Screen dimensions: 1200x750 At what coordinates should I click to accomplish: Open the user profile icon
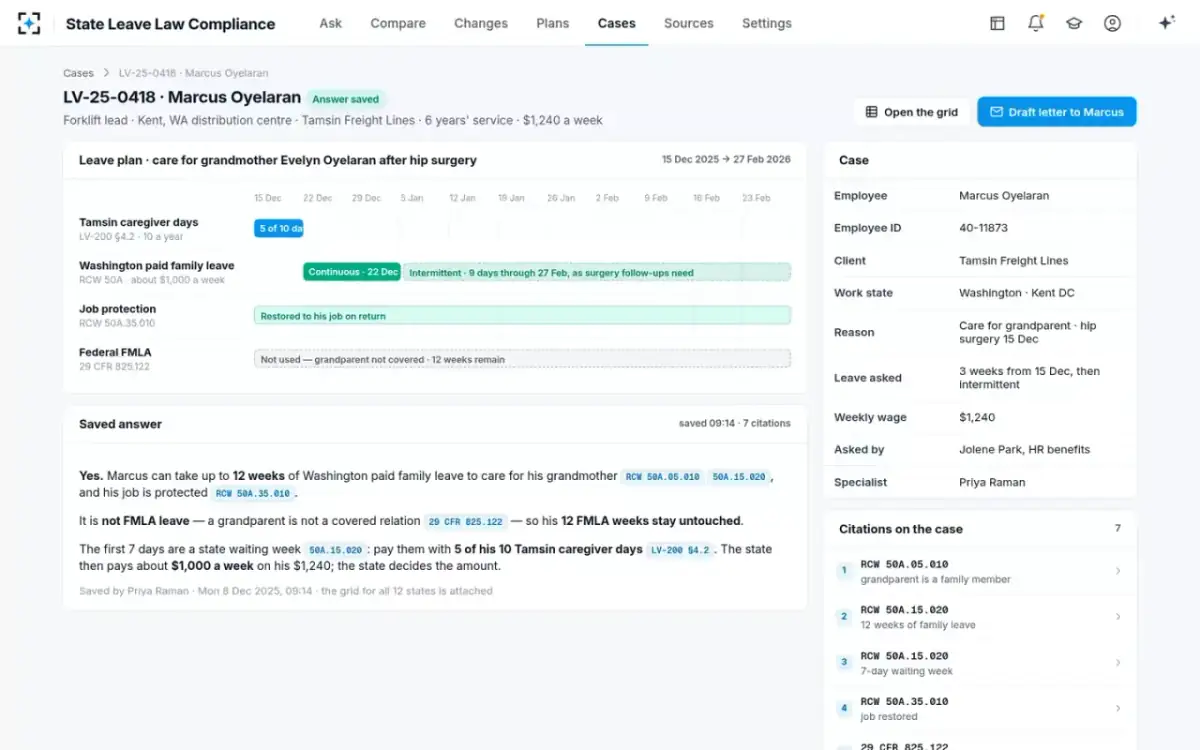pos(1112,23)
